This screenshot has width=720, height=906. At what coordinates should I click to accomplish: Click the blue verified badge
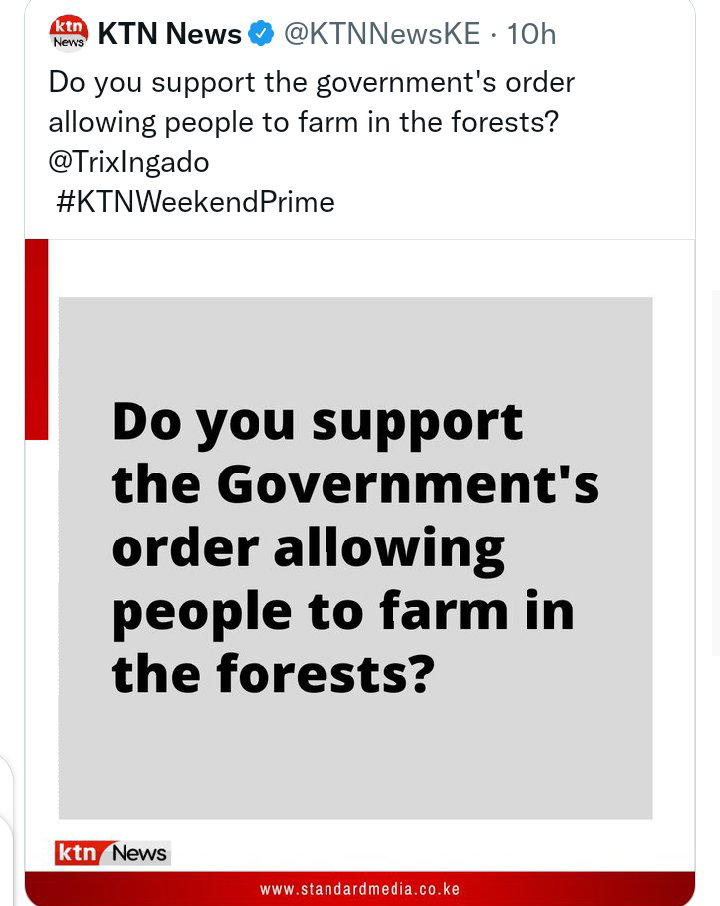point(261,34)
